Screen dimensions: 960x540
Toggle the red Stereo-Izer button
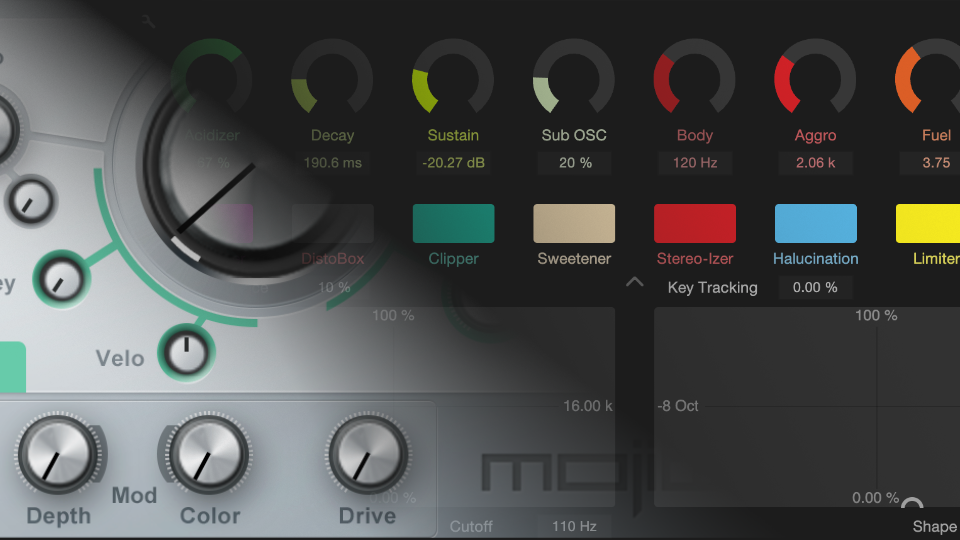695,223
